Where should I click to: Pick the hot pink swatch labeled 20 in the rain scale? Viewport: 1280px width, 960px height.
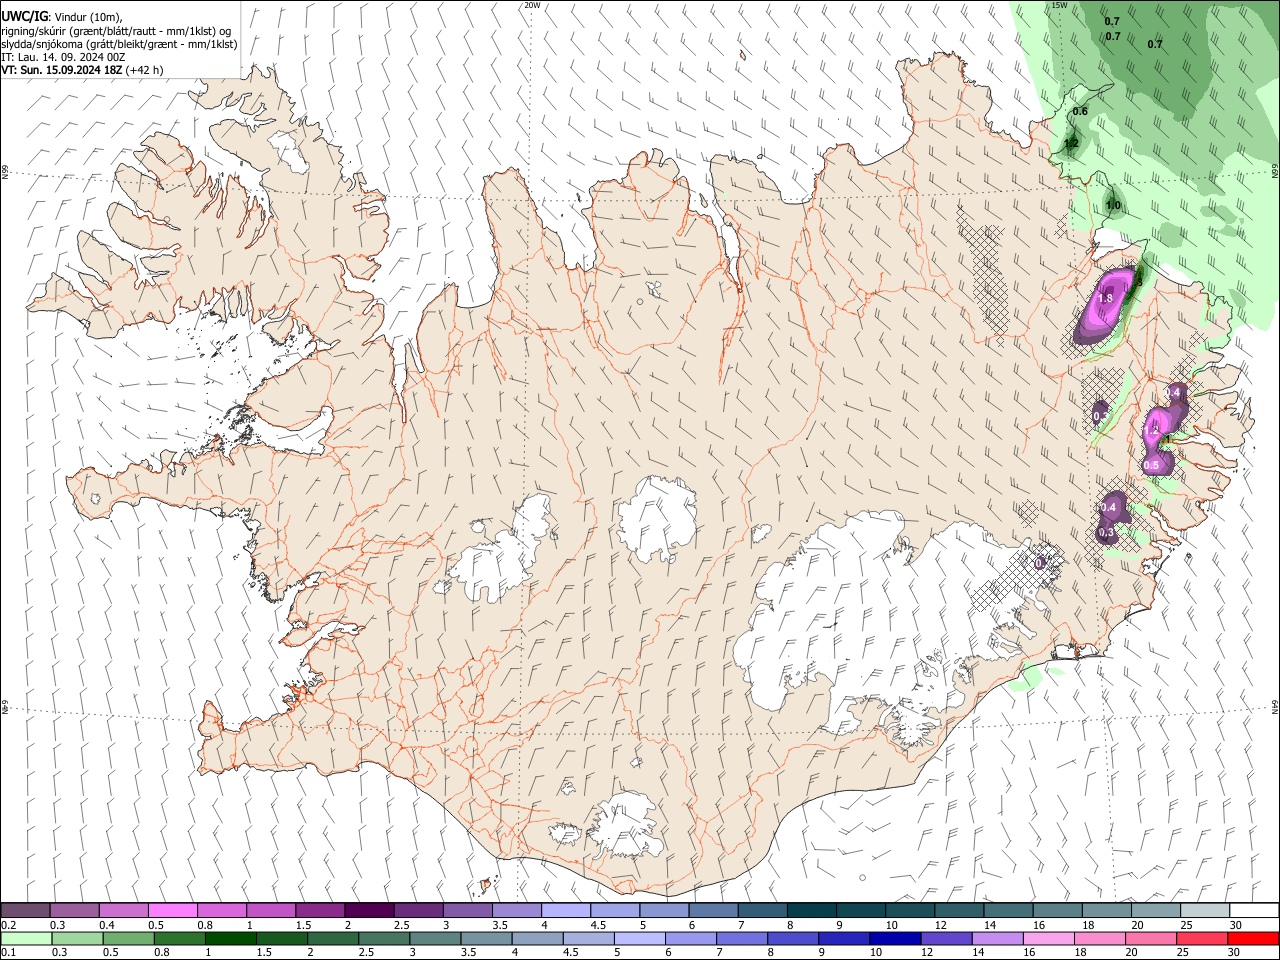click(1151, 938)
